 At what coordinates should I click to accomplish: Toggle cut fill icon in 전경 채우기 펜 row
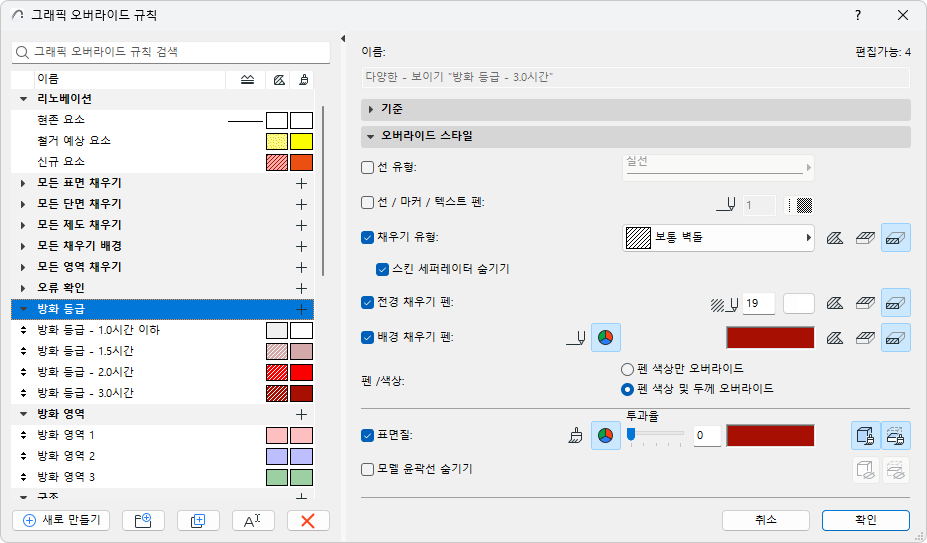pyautogui.click(x=896, y=303)
